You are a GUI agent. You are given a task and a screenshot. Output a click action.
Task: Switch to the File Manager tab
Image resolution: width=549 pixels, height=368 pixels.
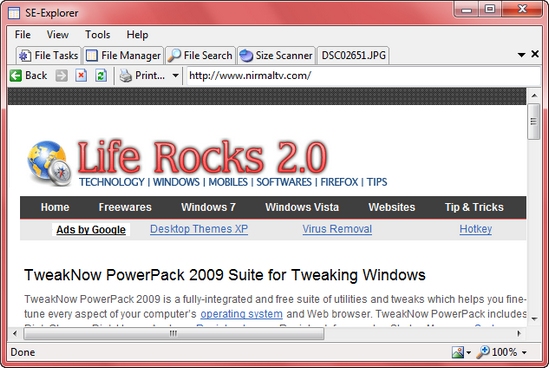click(x=123, y=55)
